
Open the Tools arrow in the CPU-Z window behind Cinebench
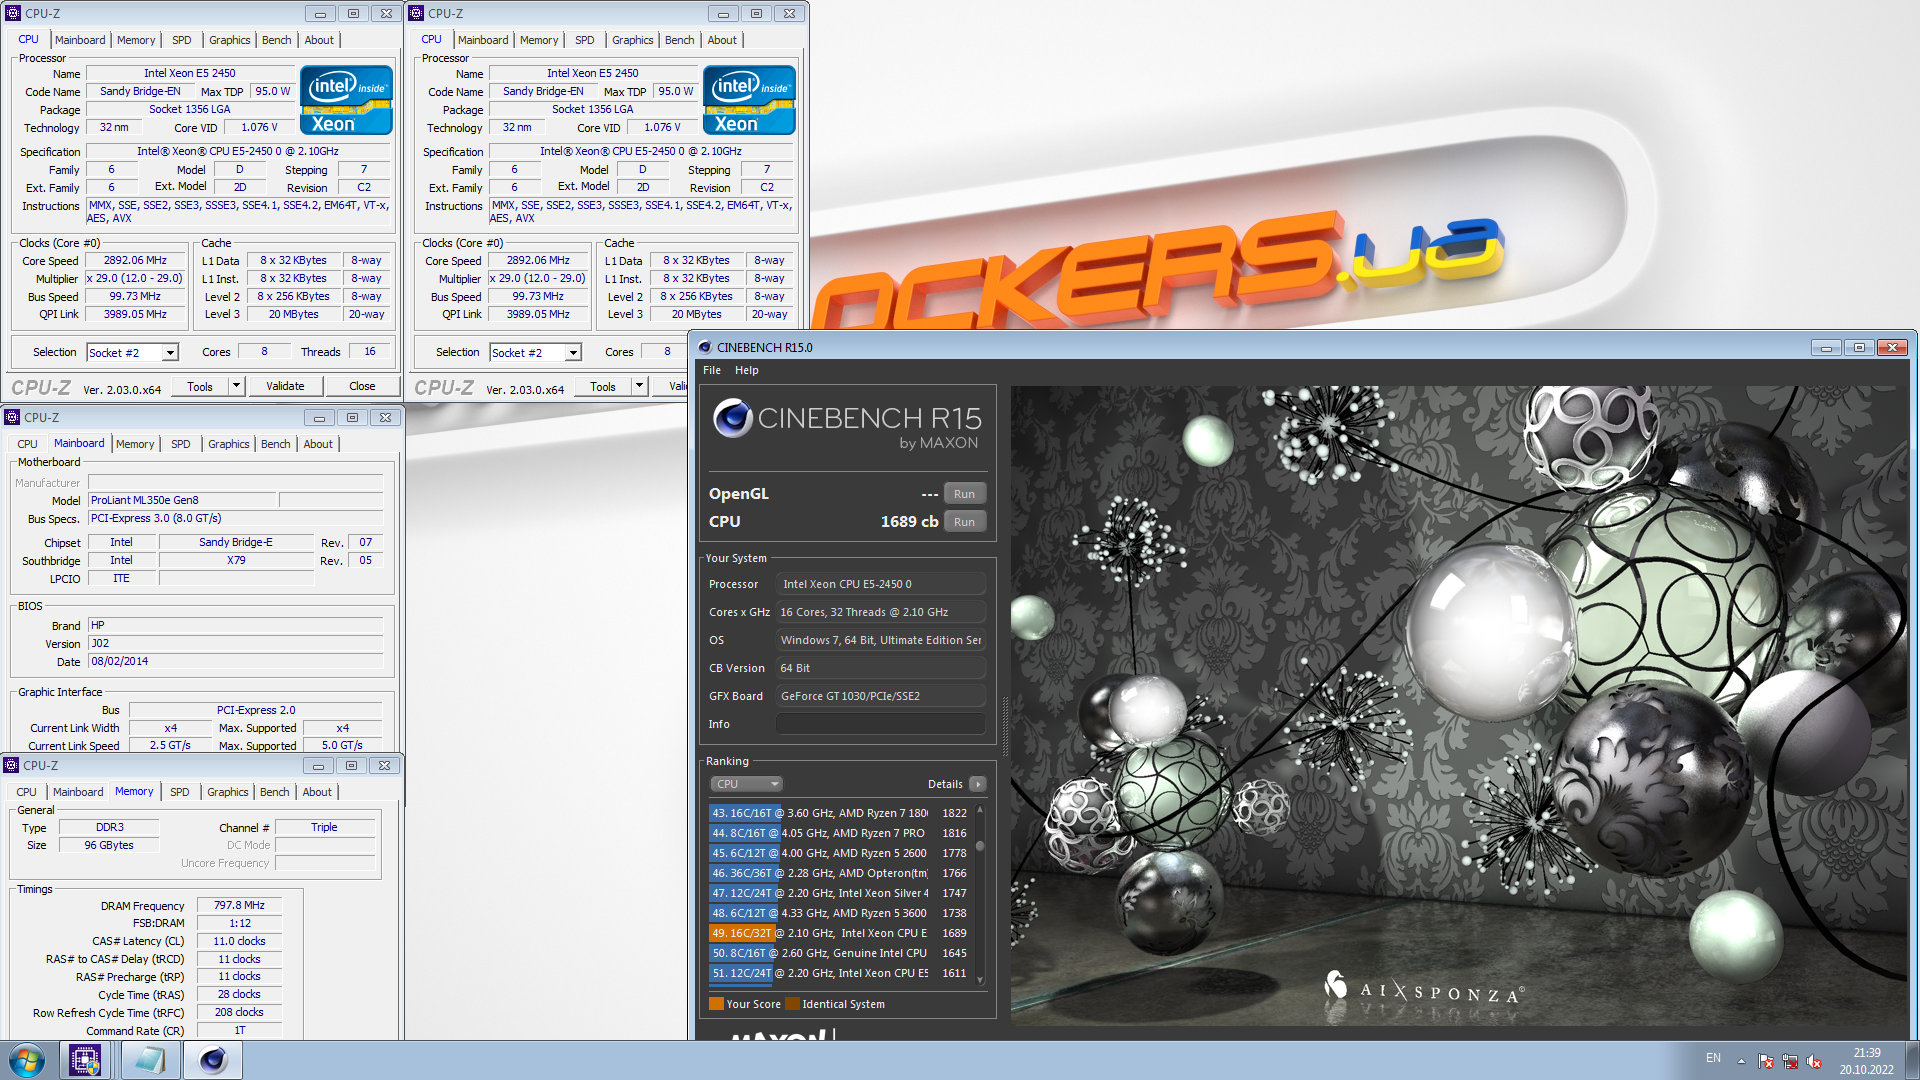tap(639, 386)
